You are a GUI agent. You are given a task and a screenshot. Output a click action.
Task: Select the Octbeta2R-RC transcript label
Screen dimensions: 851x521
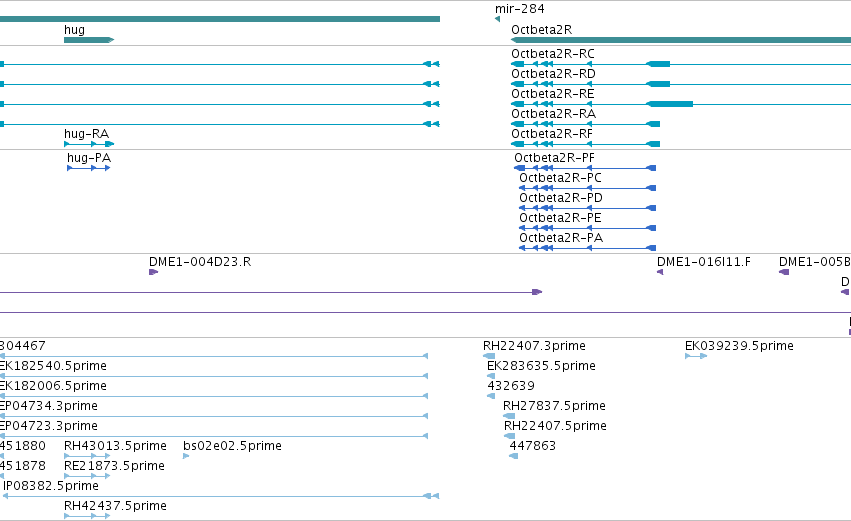tap(552, 54)
